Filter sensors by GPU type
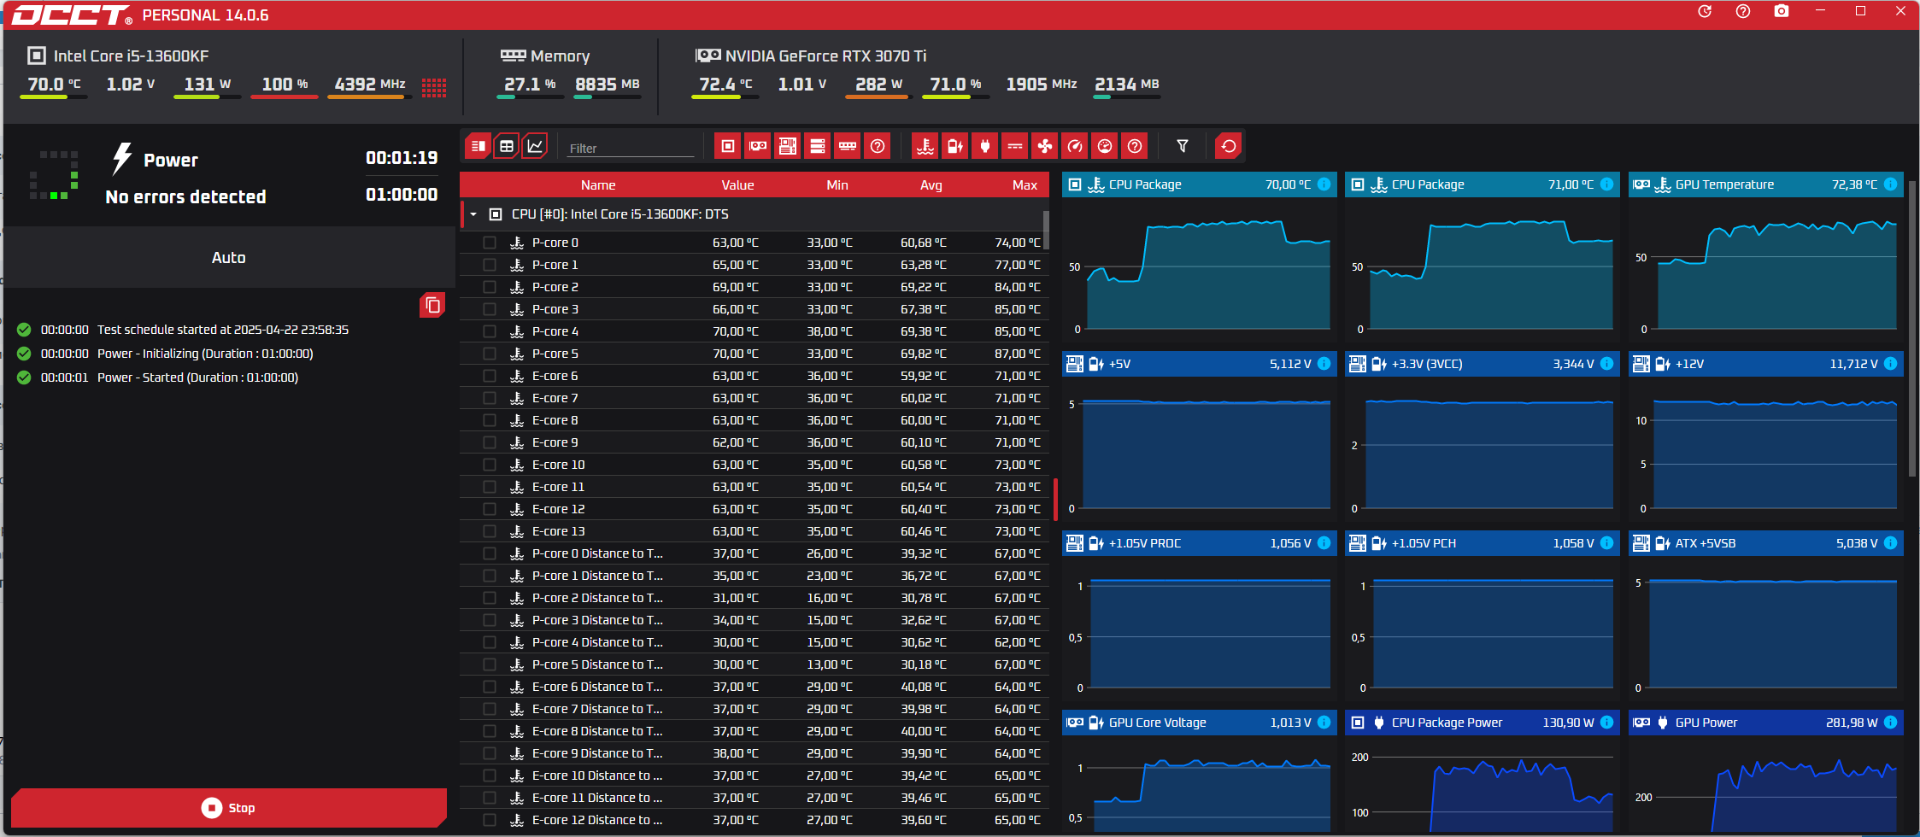 tap(758, 147)
